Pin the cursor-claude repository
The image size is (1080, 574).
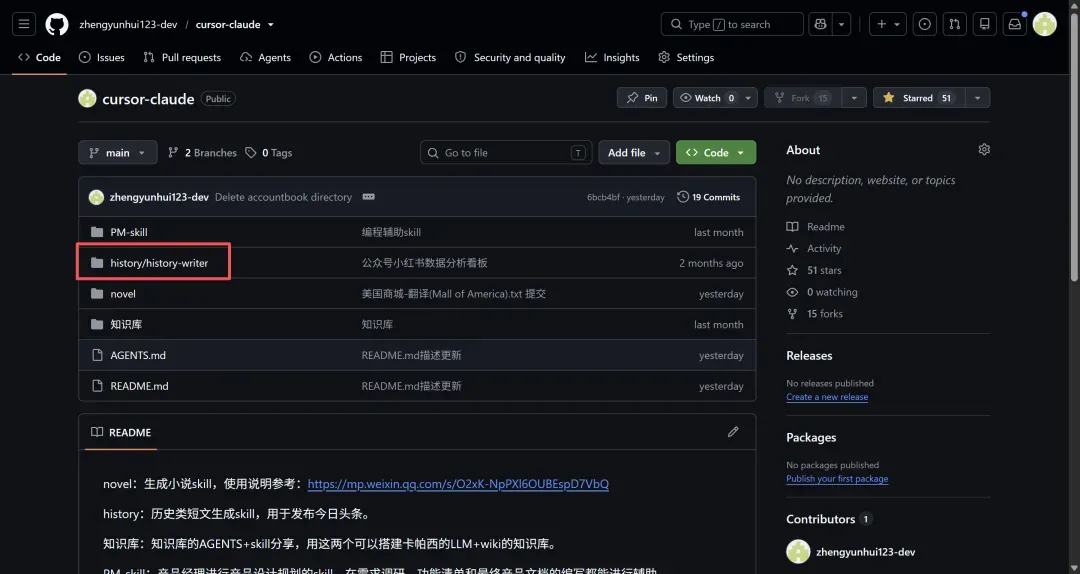pyautogui.click(x=642, y=98)
